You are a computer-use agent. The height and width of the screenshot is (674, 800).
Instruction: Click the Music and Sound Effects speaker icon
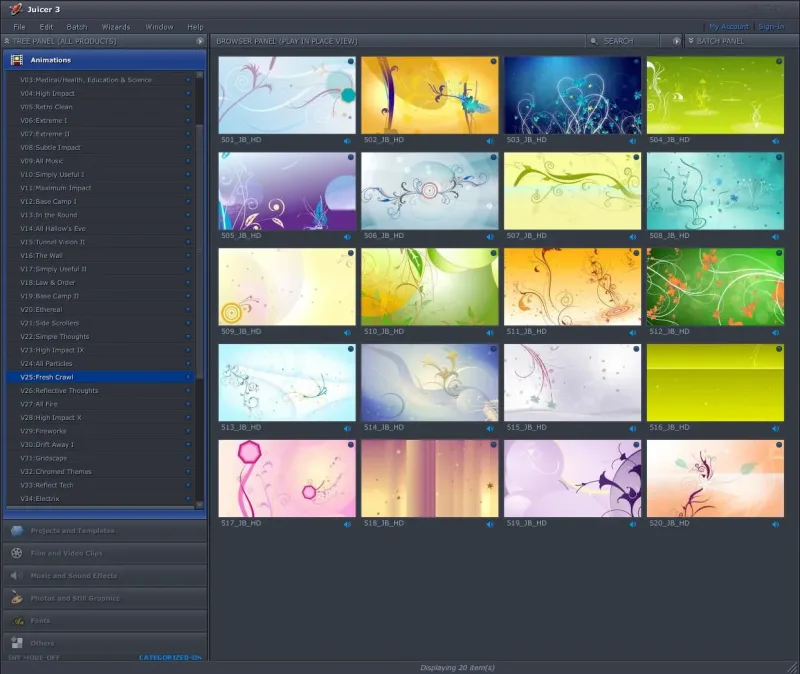(17, 576)
